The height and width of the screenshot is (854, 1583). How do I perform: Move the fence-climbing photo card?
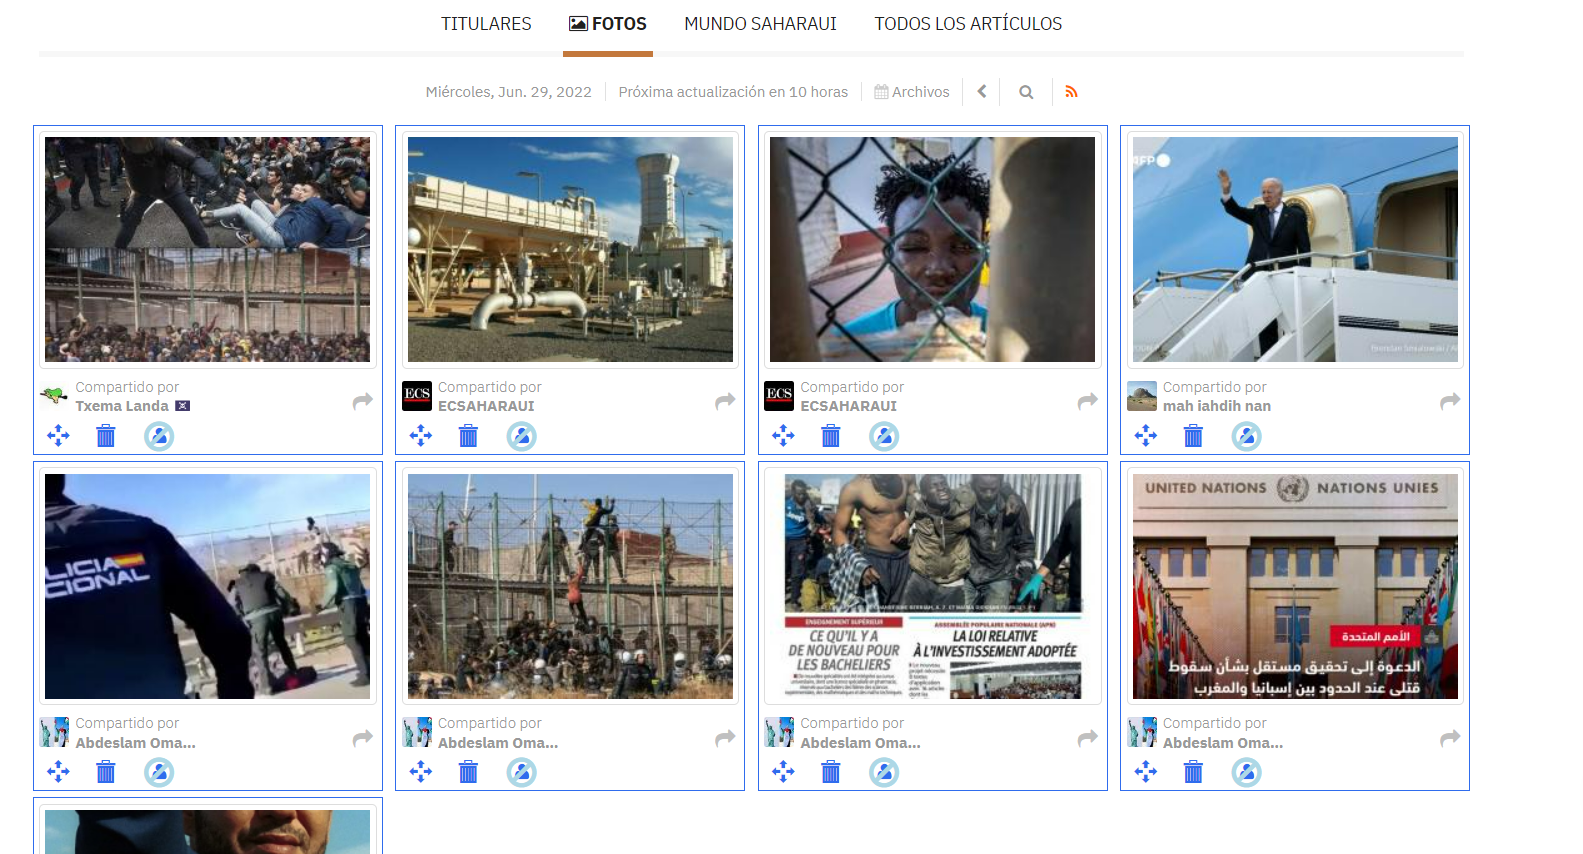coord(421,771)
